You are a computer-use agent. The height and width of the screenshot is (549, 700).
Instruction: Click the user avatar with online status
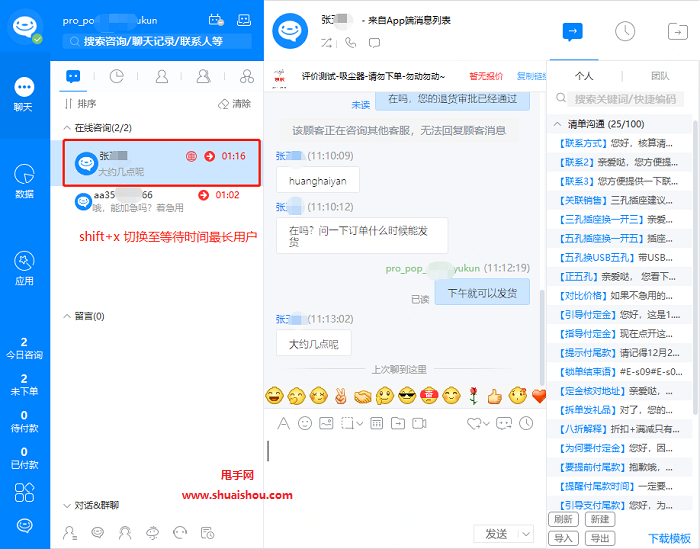25,27
